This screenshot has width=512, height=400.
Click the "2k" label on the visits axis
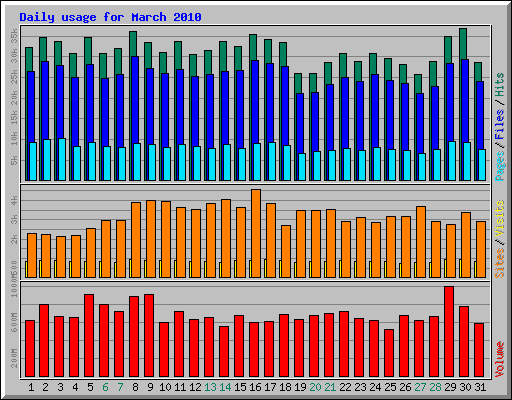click(14, 239)
